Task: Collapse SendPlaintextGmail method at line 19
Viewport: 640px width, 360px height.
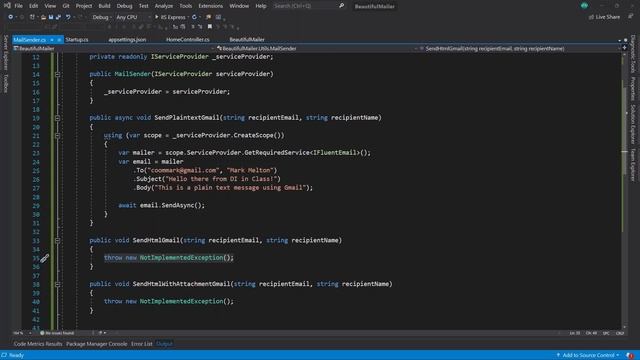Action: click(x=57, y=118)
